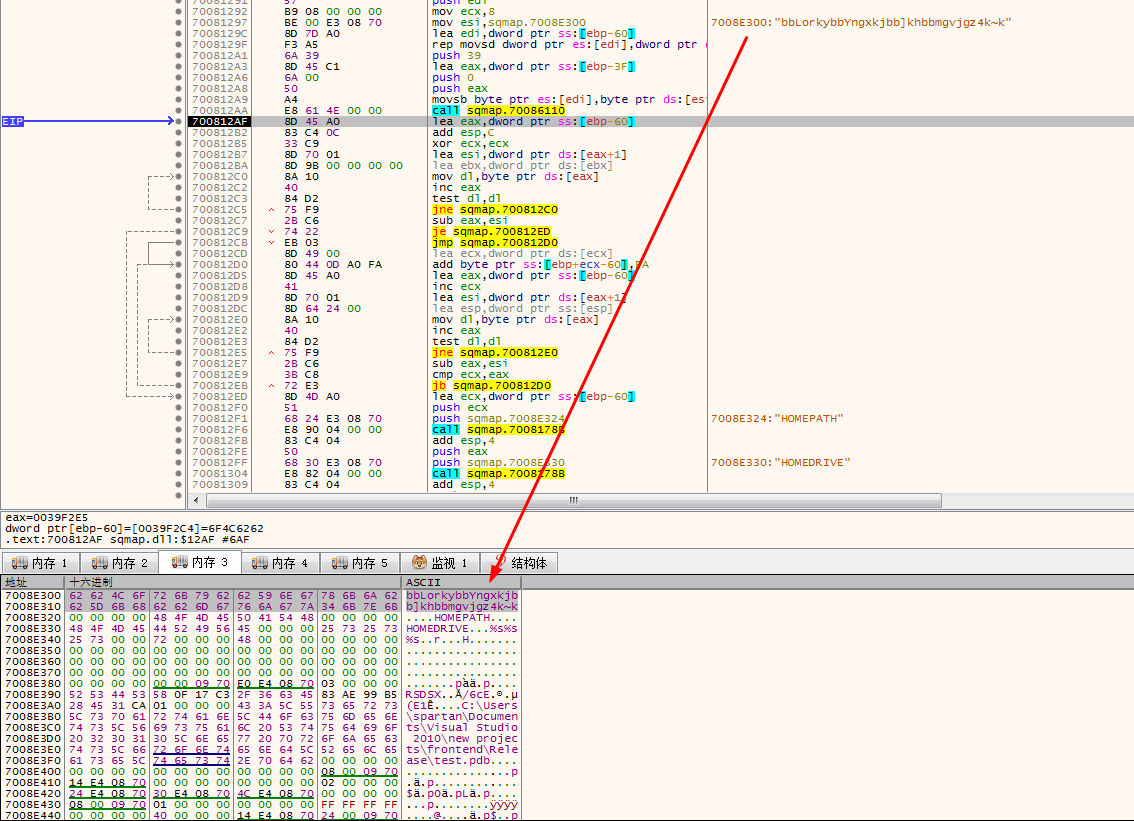
Task: Select the push sqmap.7008E324 instruction
Action: coord(498,419)
